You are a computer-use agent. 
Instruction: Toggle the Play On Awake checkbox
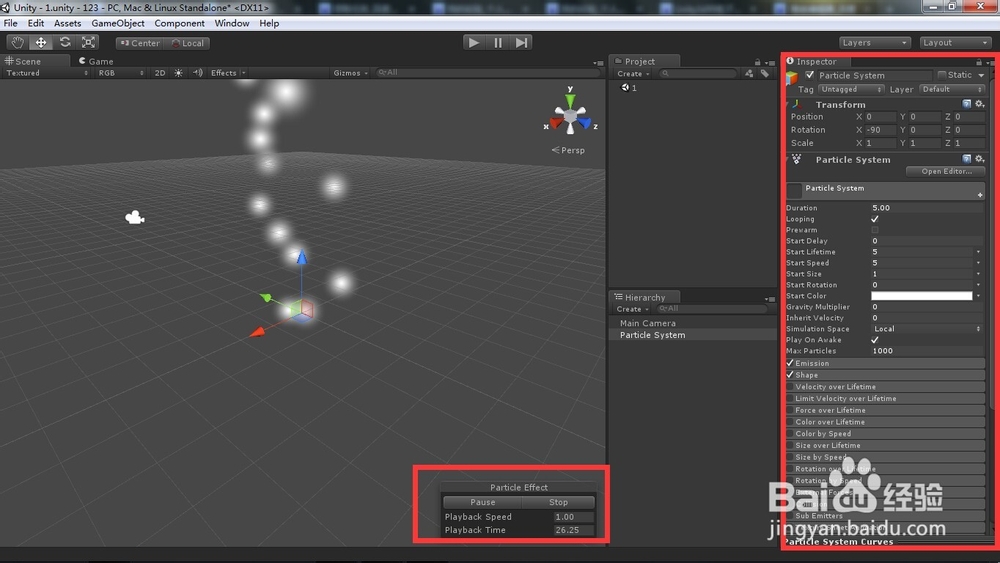point(875,340)
